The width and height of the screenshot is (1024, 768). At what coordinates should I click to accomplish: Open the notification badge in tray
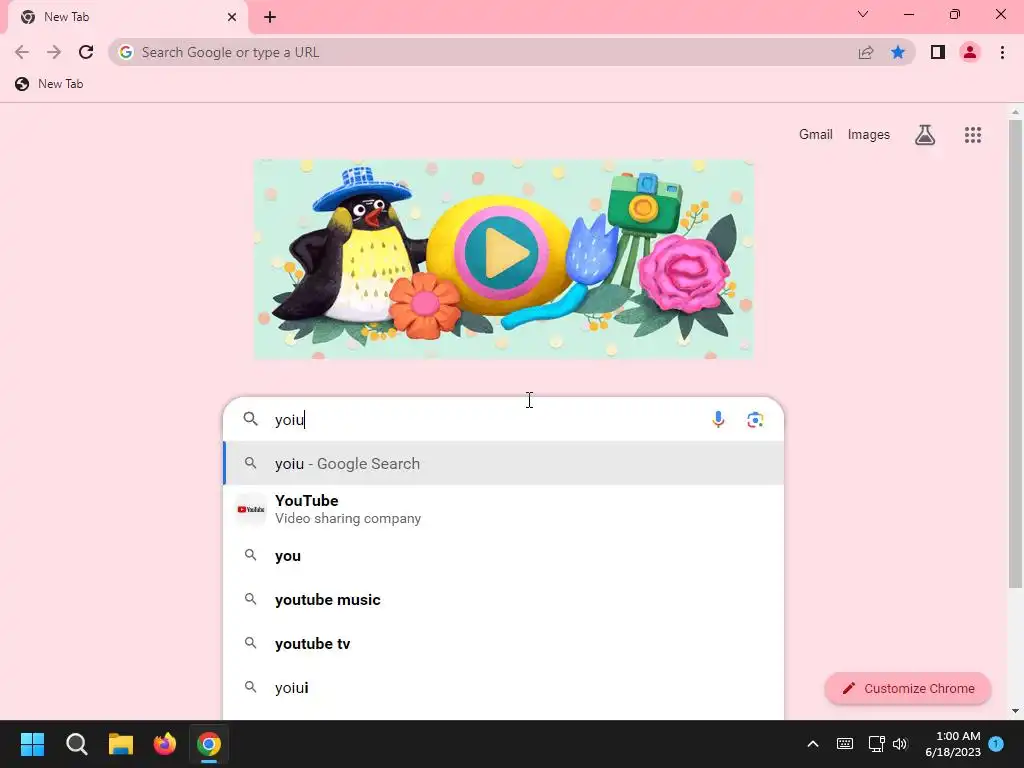click(996, 744)
